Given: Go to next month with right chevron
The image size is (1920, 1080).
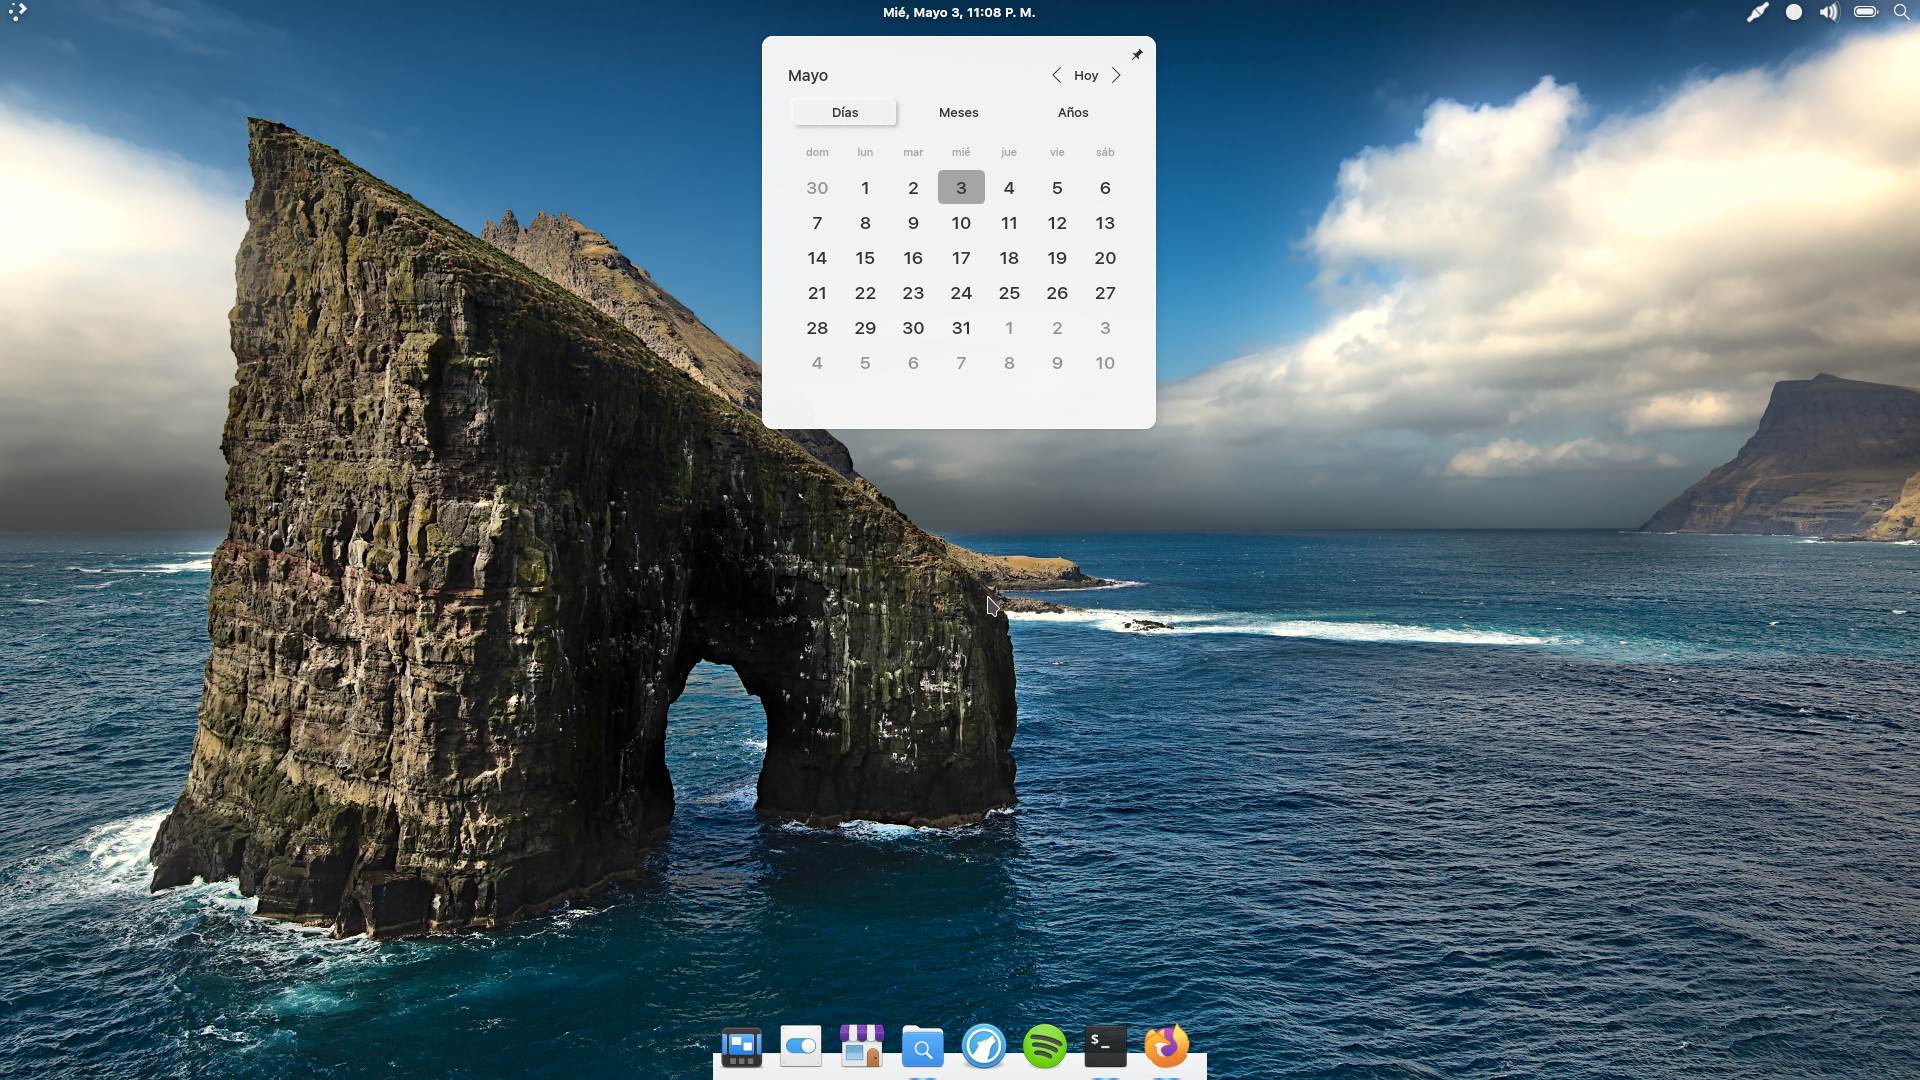Looking at the screenshot, I should click(1116, 76).
